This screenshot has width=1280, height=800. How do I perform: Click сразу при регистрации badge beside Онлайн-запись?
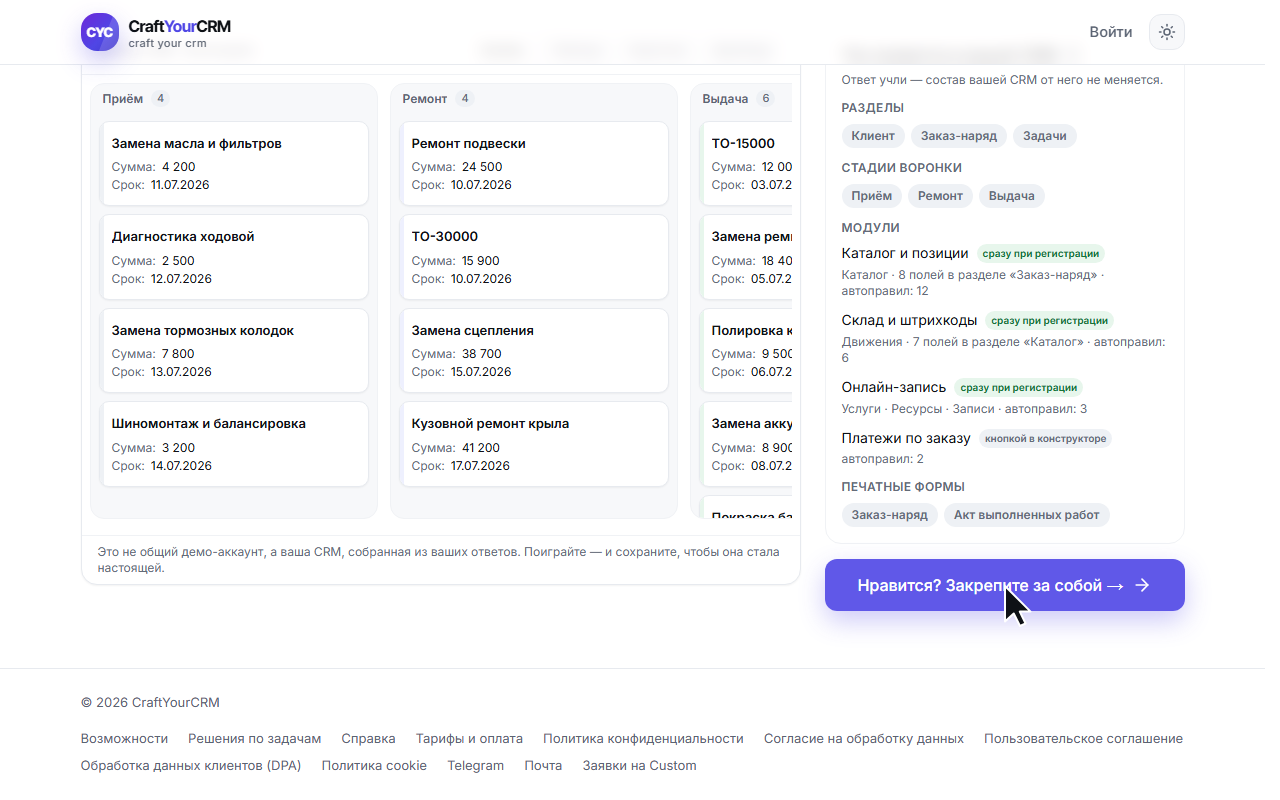[x=1018, y=387]
